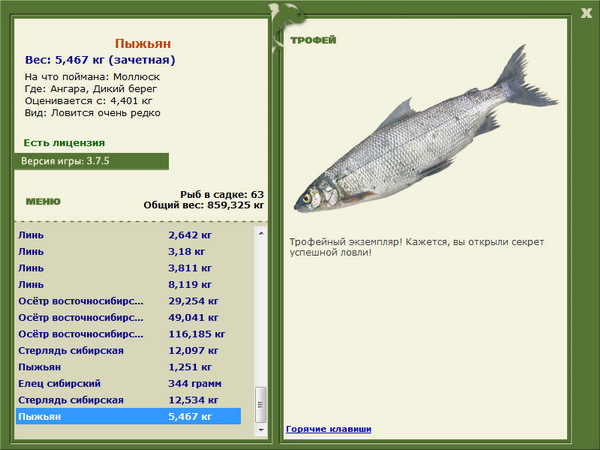Close the trophy window with X
Viewport: 600px width, 450px height.
tap(586, 13)
